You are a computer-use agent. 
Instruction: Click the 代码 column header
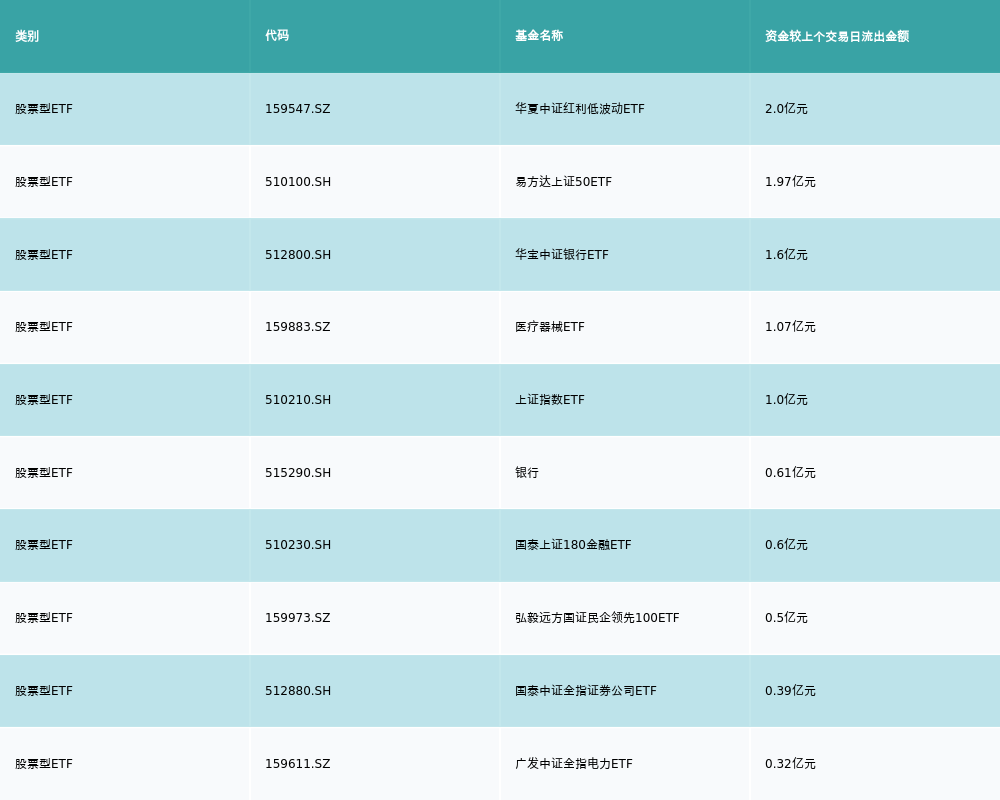[277, 36]
